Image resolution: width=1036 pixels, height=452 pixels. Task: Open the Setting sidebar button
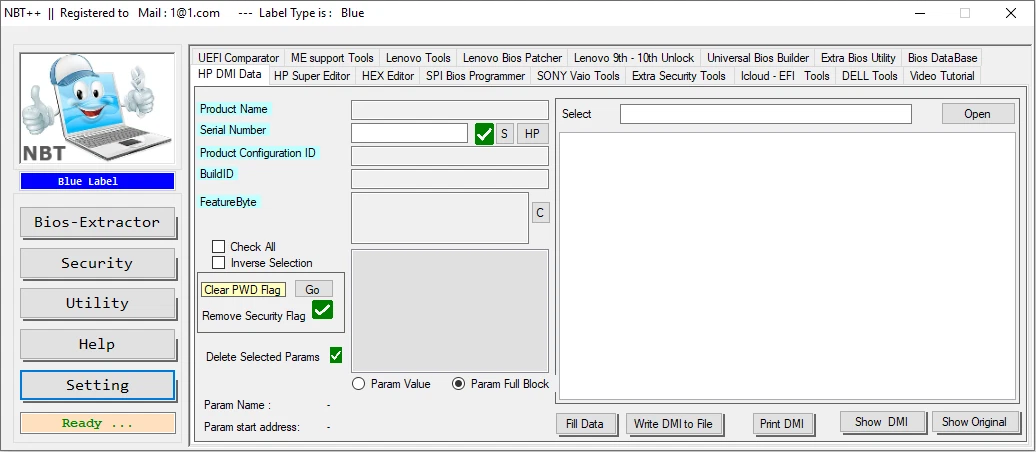coord(97,385)
